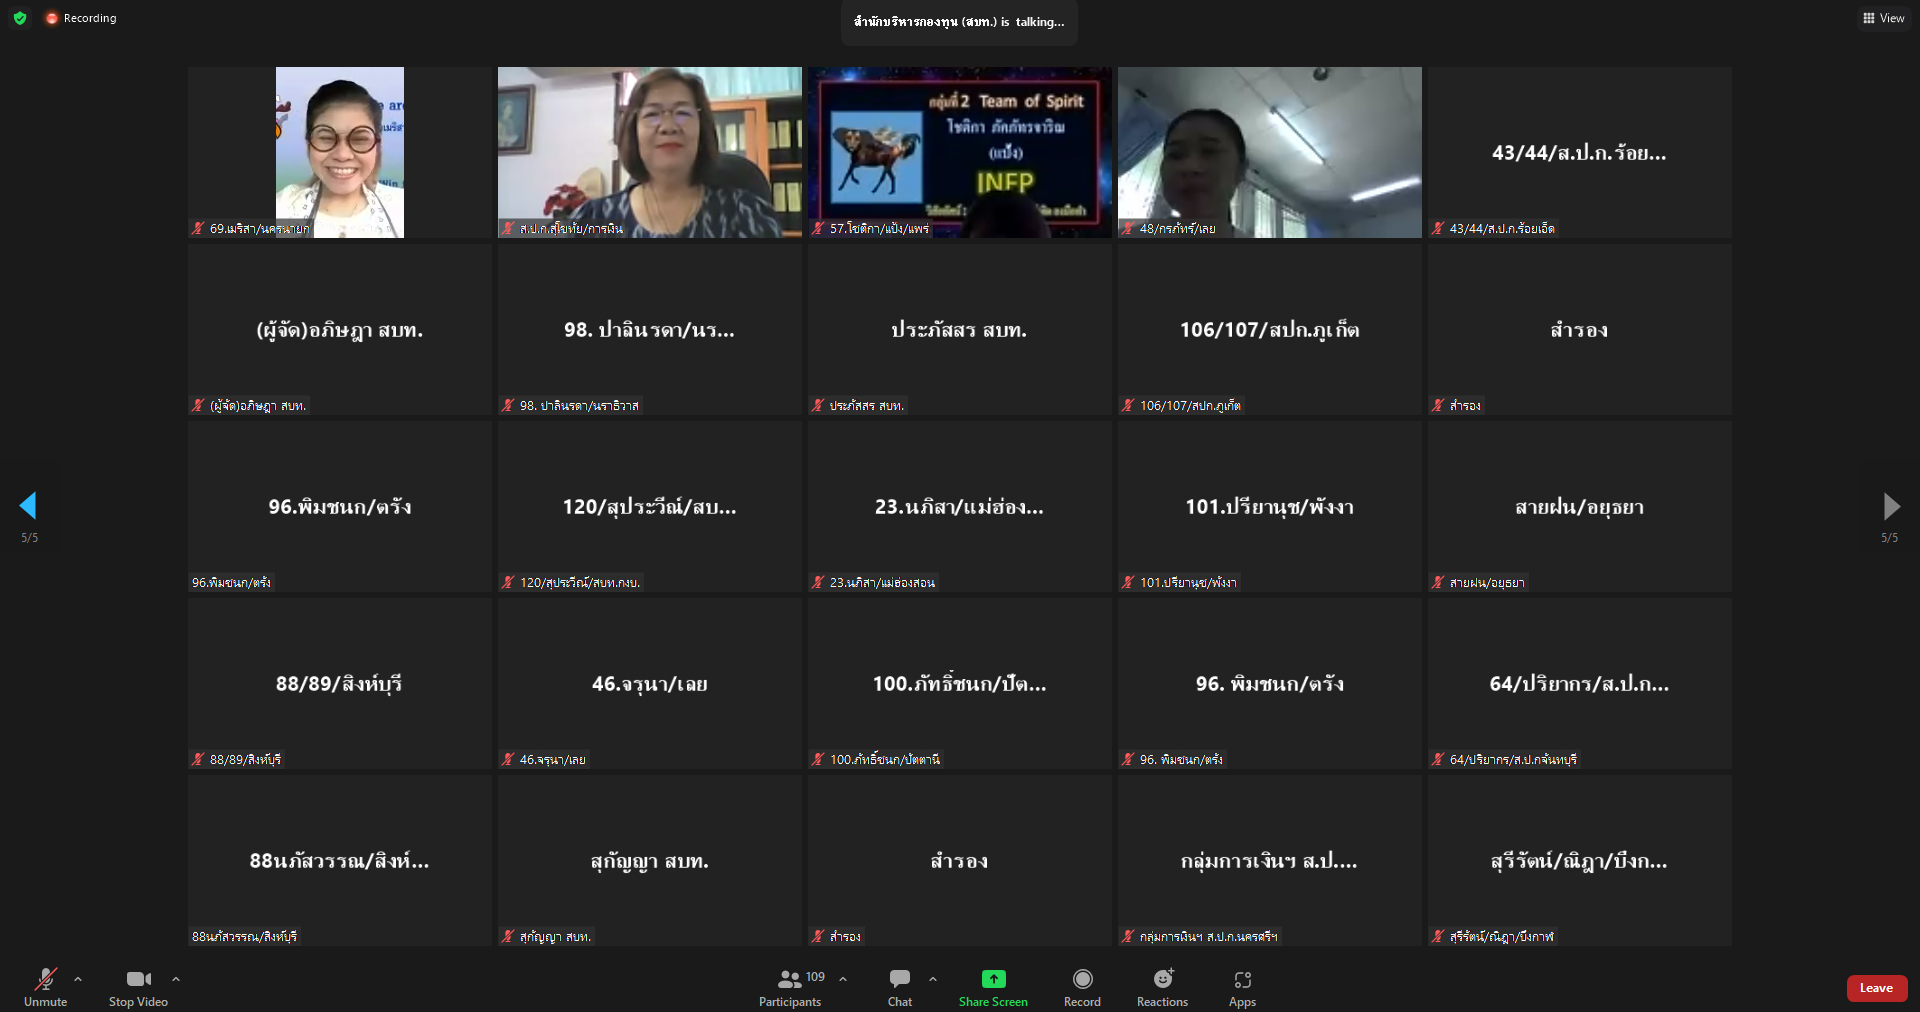The height and width of the screenshot is (1012, 1920).
Task: Click the 96. พิมชนก/ตรัง muted name label
Action: click(x=1181, y=760)
